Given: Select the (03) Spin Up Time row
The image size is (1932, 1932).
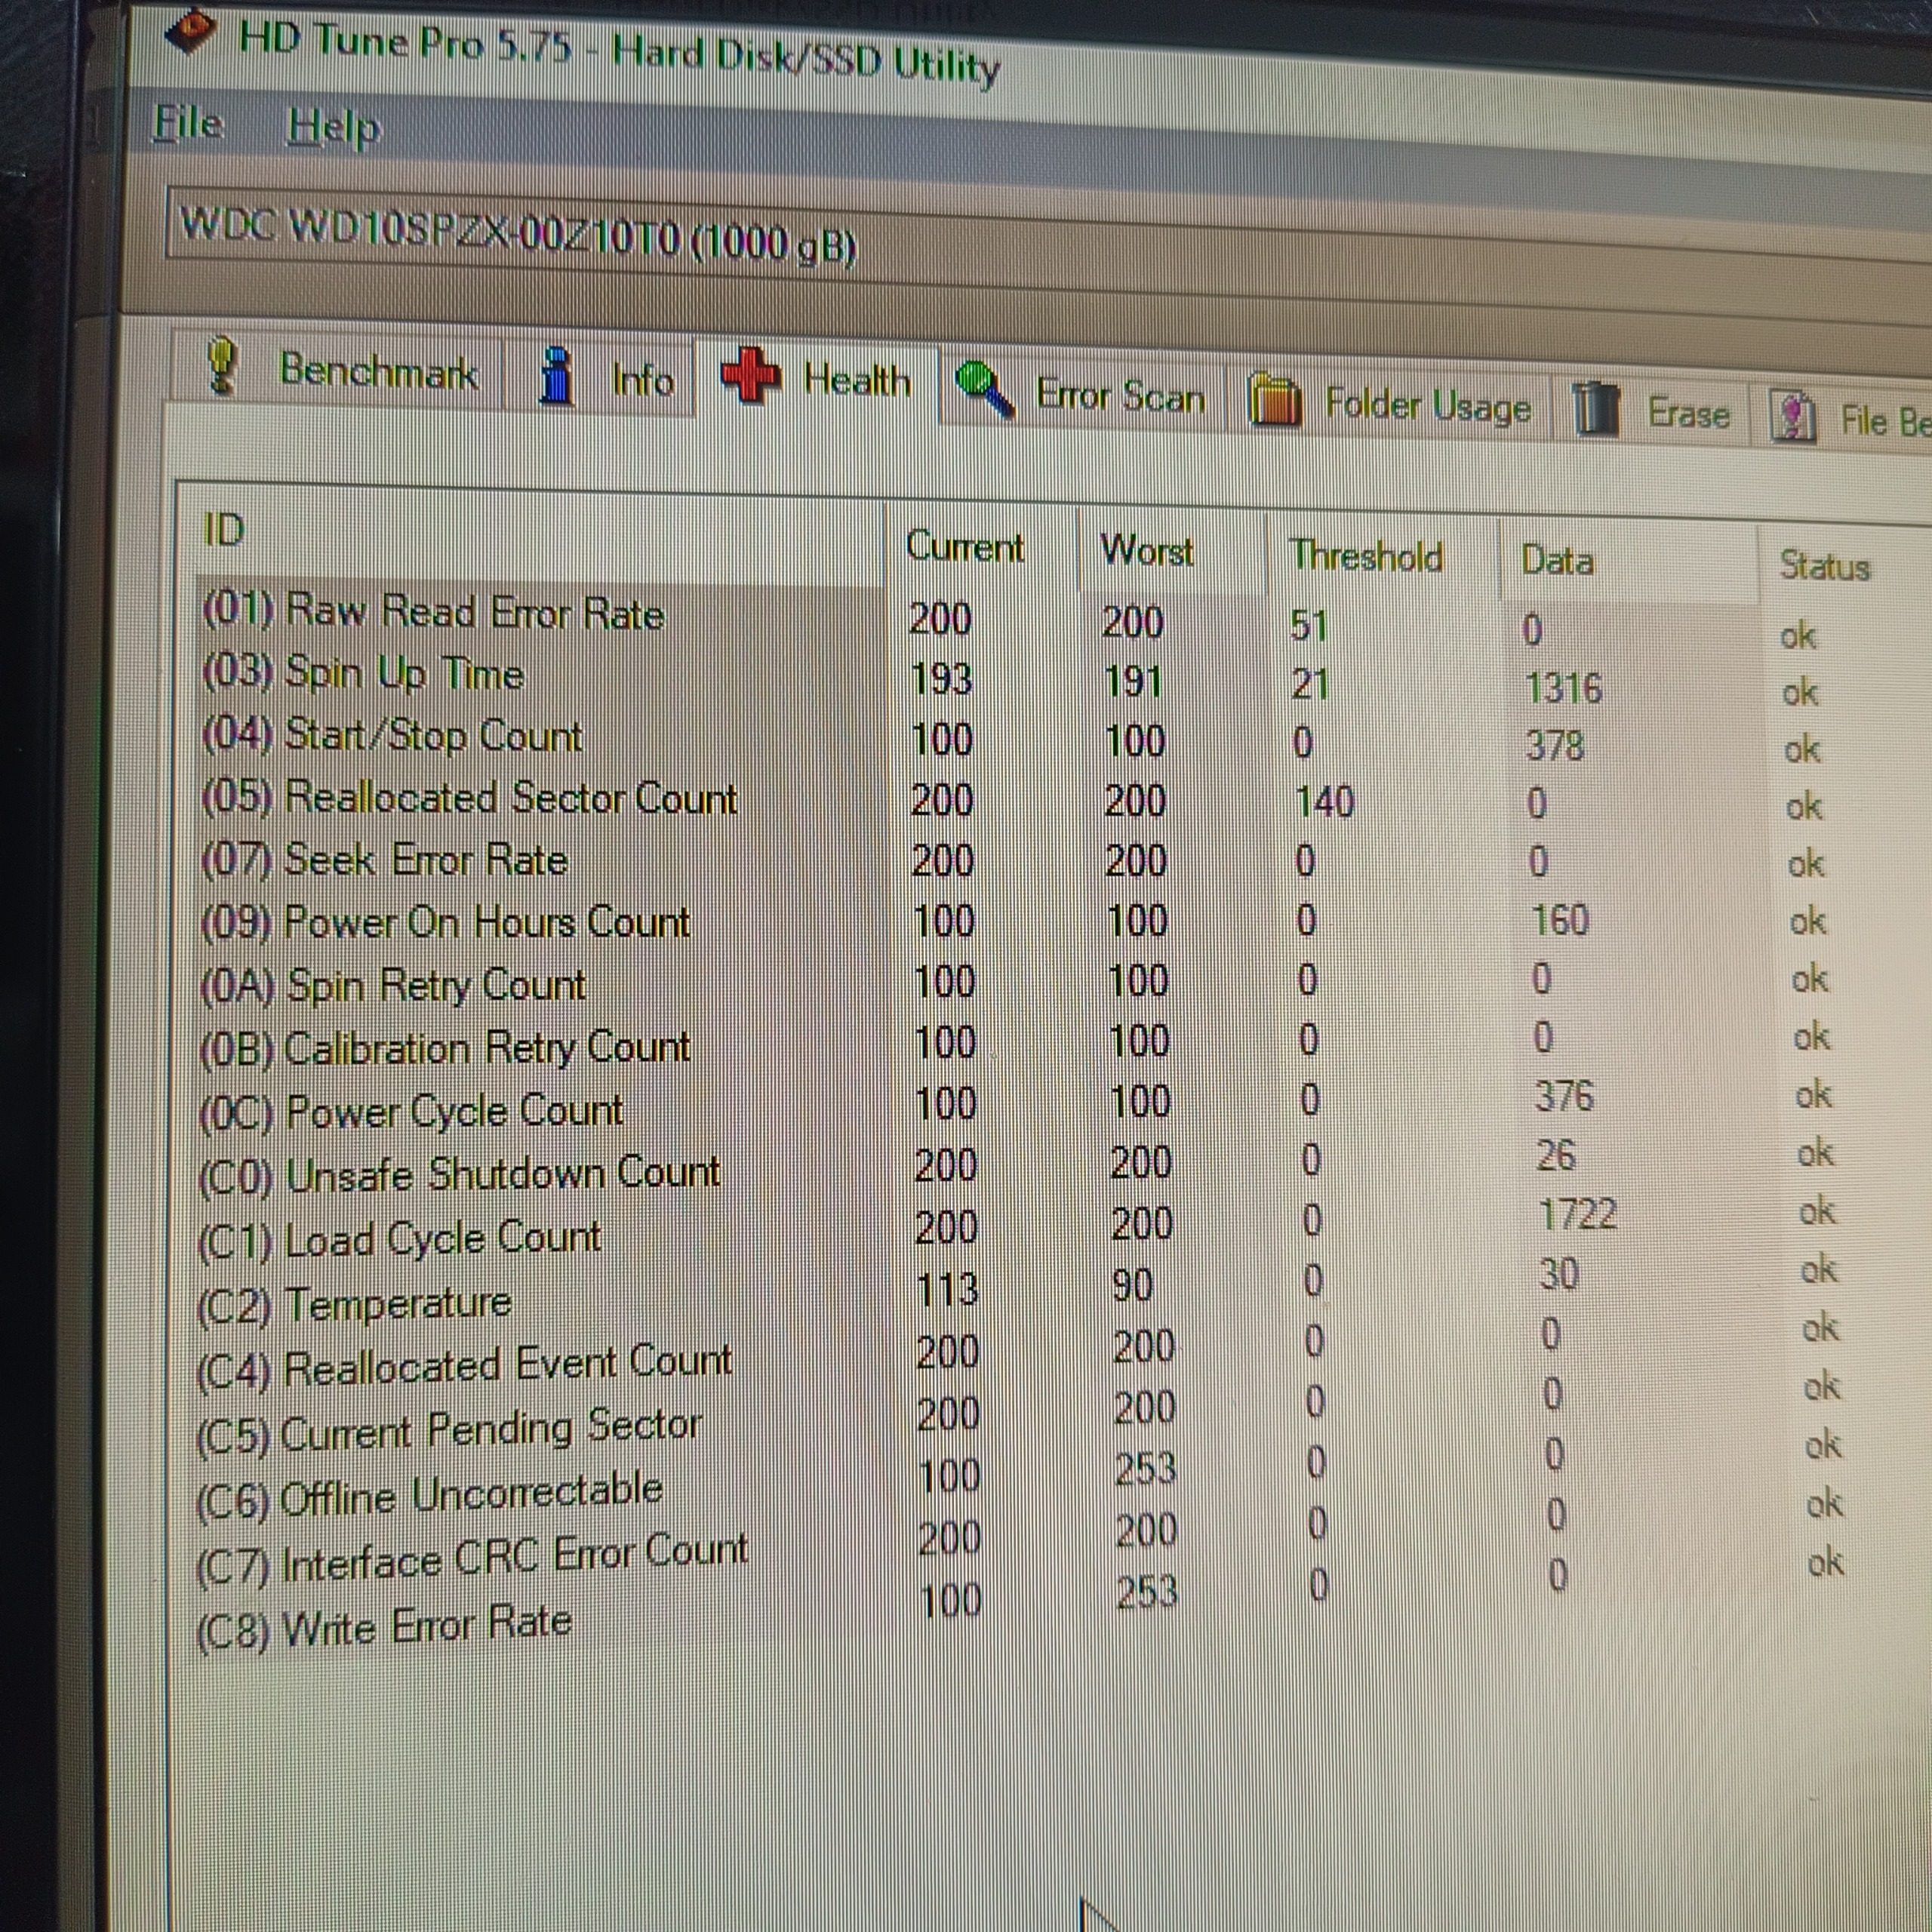Looking at the screenshot, I should [1010, 681].
